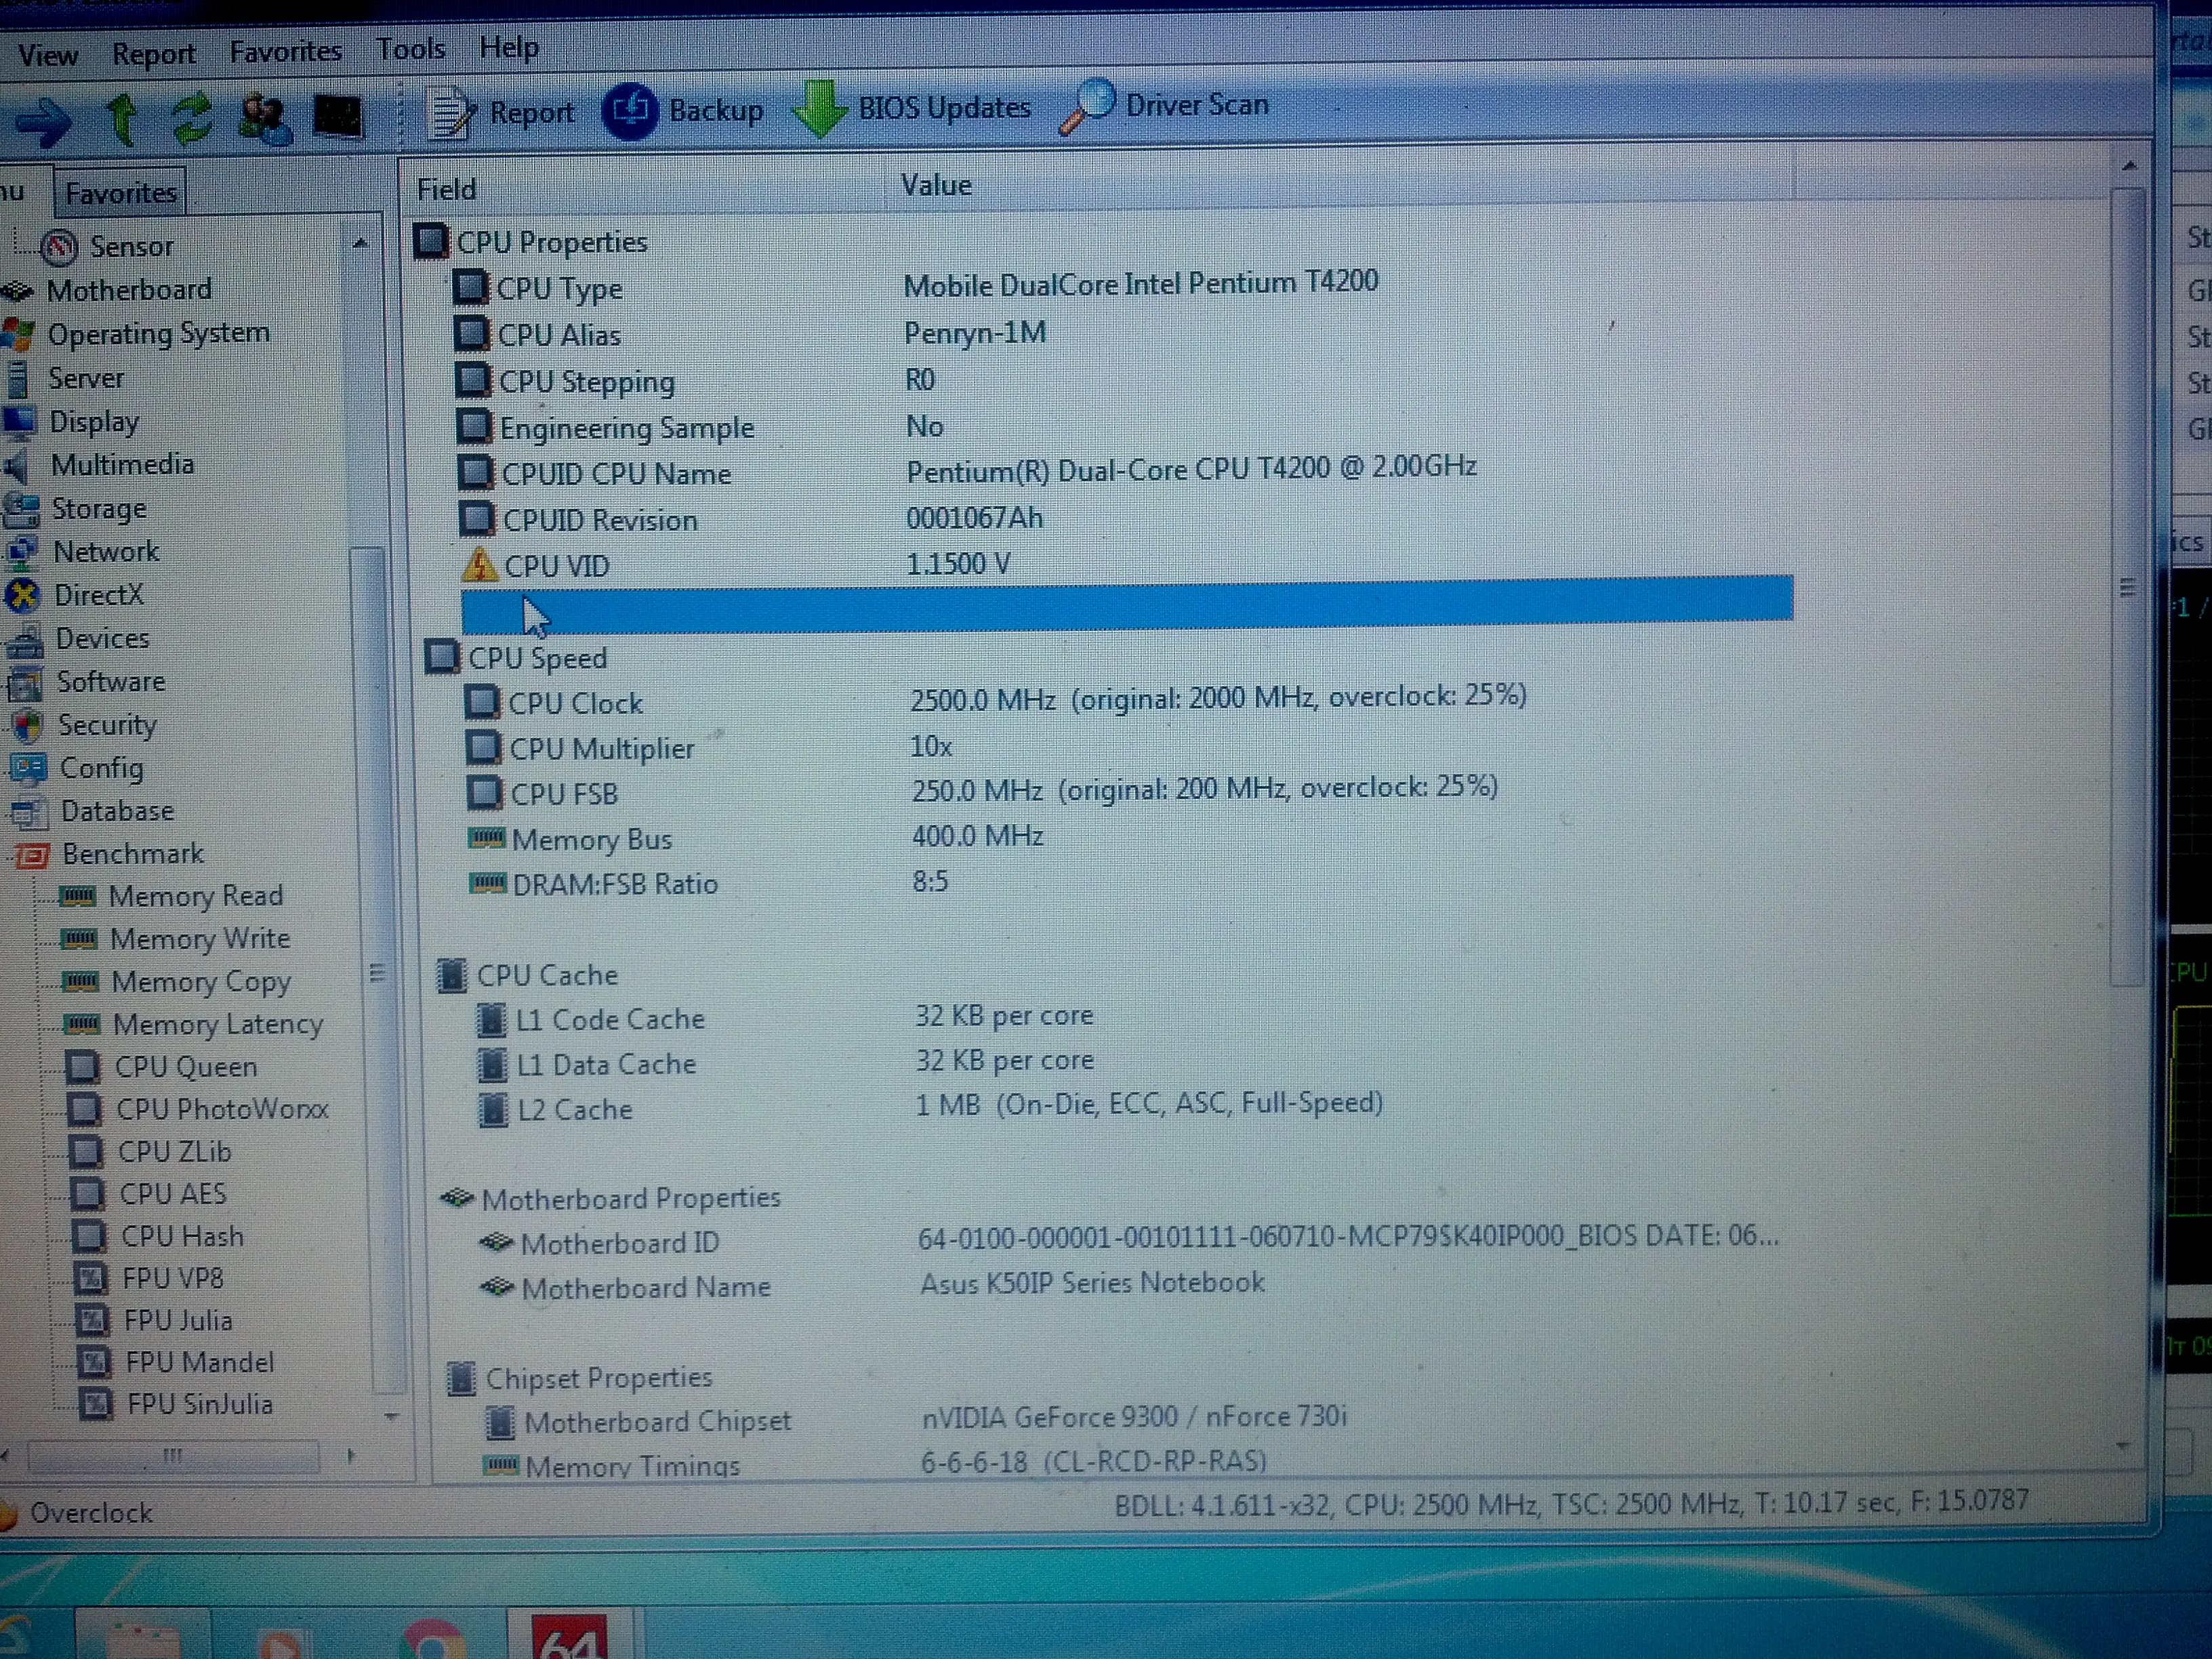Select the Memory Write benchmark

[200, 939]
